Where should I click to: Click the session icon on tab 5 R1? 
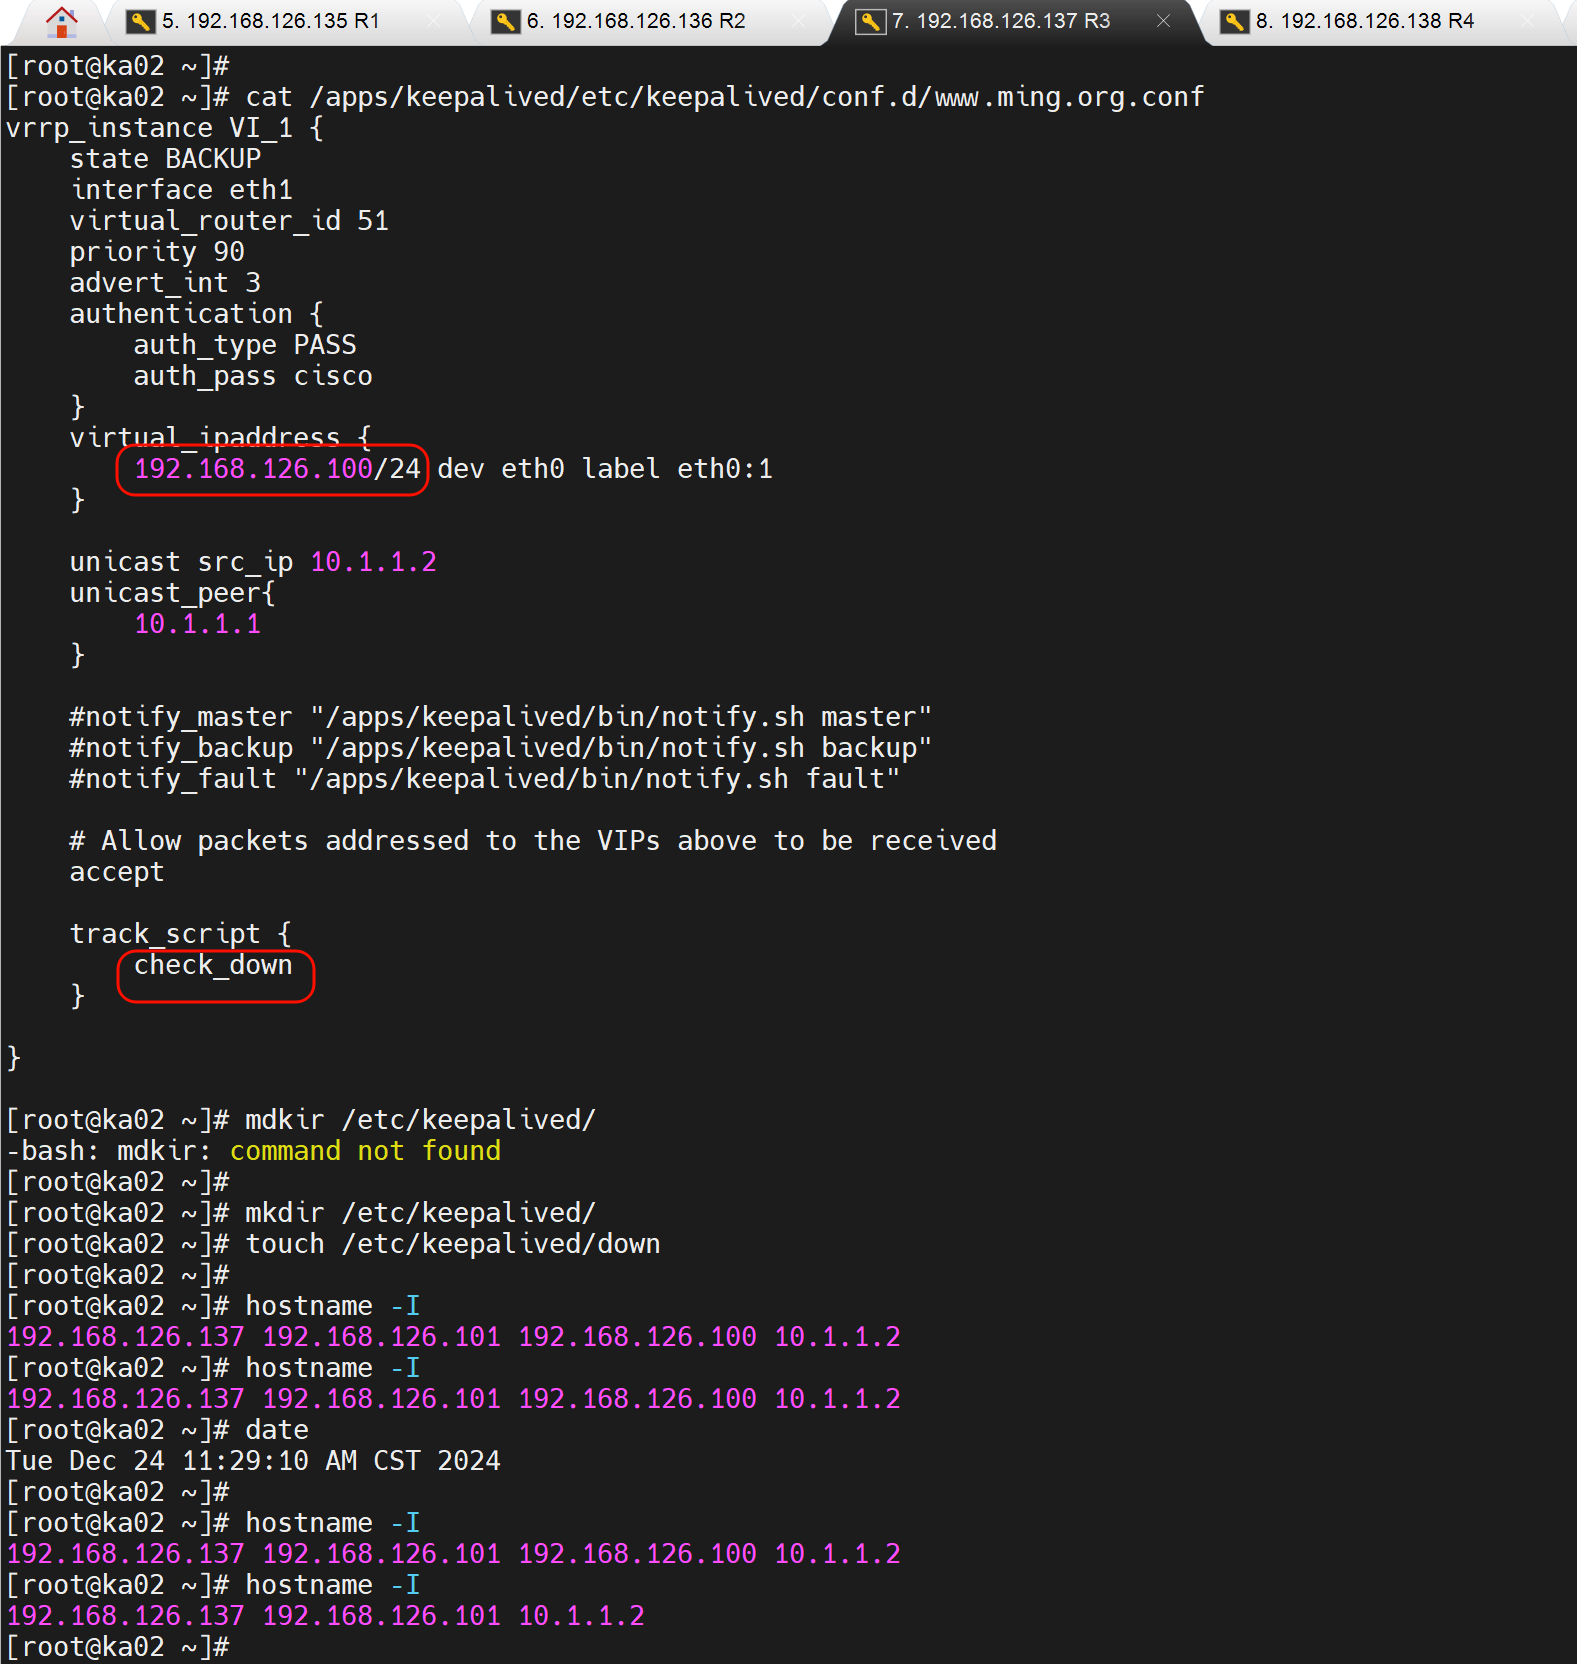tap(141, 21)
